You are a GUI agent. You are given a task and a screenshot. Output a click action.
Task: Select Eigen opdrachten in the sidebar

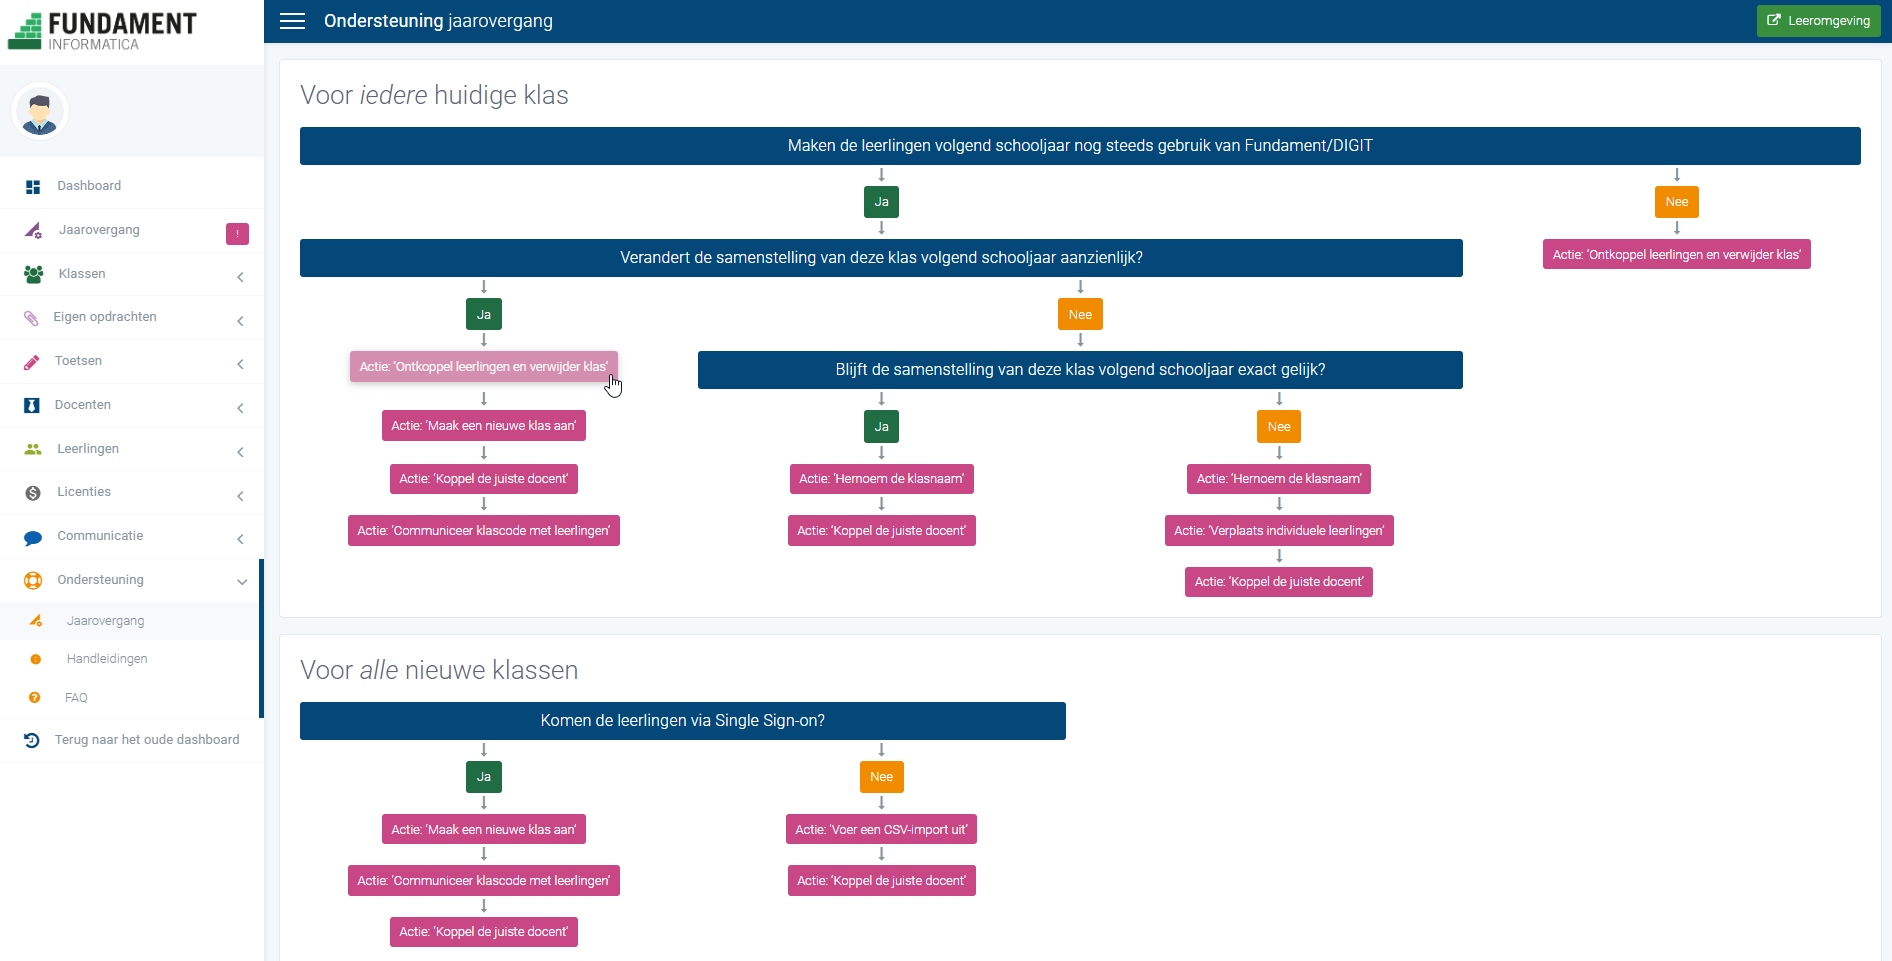[x=105, y=317]
